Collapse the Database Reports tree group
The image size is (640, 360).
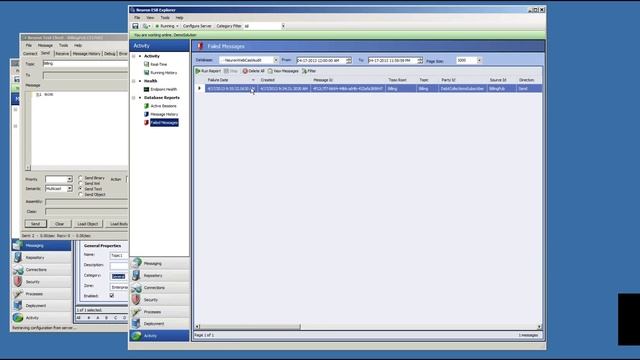(x=133, y=98)
